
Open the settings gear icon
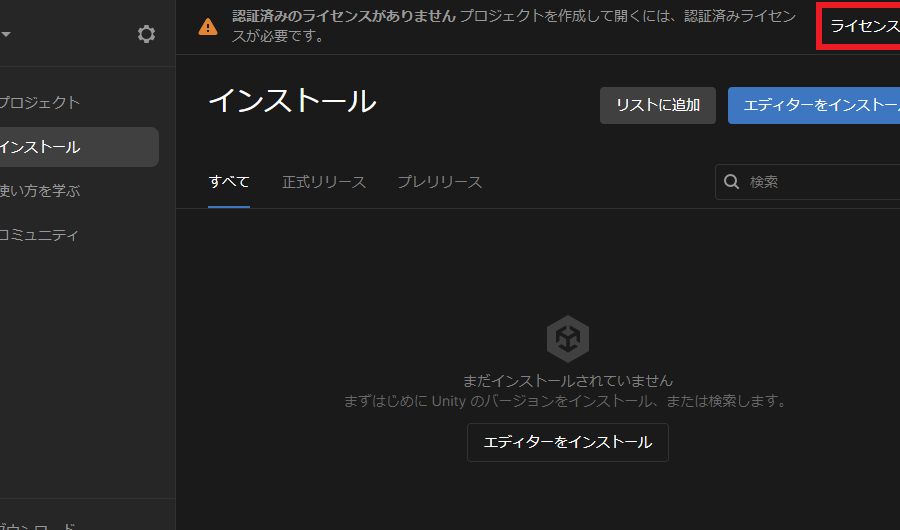coord(146,34)
